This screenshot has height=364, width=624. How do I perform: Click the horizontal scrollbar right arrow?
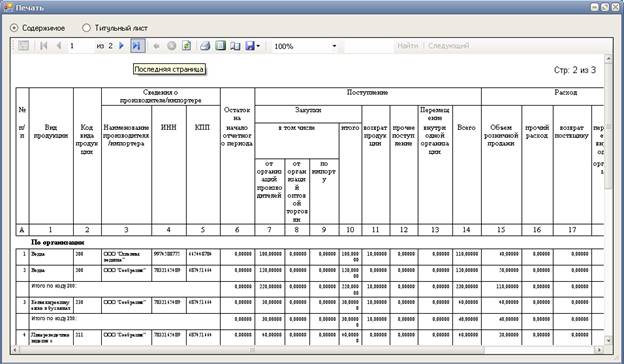pyautogui.click(x=599, y=350)
